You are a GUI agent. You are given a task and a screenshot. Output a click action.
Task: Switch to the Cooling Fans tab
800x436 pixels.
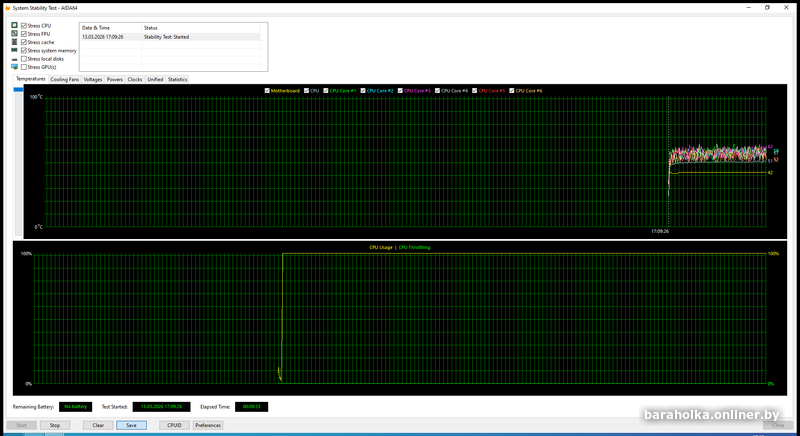point(64,79)
